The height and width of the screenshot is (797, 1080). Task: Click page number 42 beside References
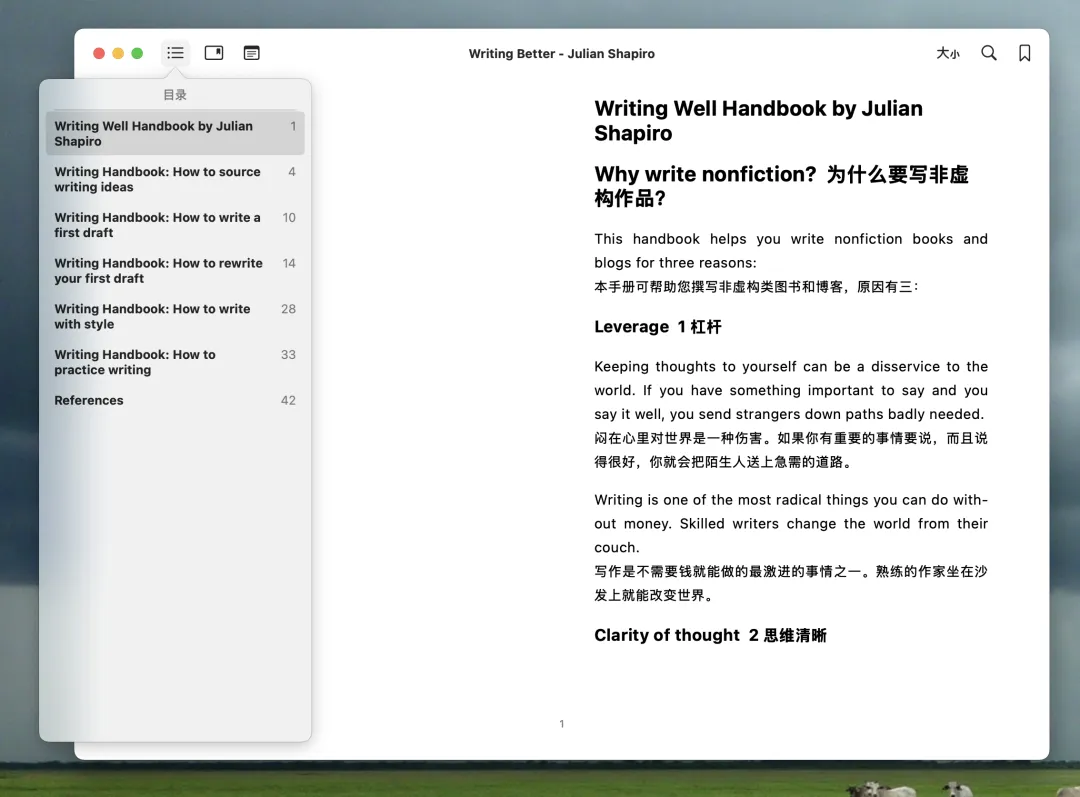(x=288, y=400)
